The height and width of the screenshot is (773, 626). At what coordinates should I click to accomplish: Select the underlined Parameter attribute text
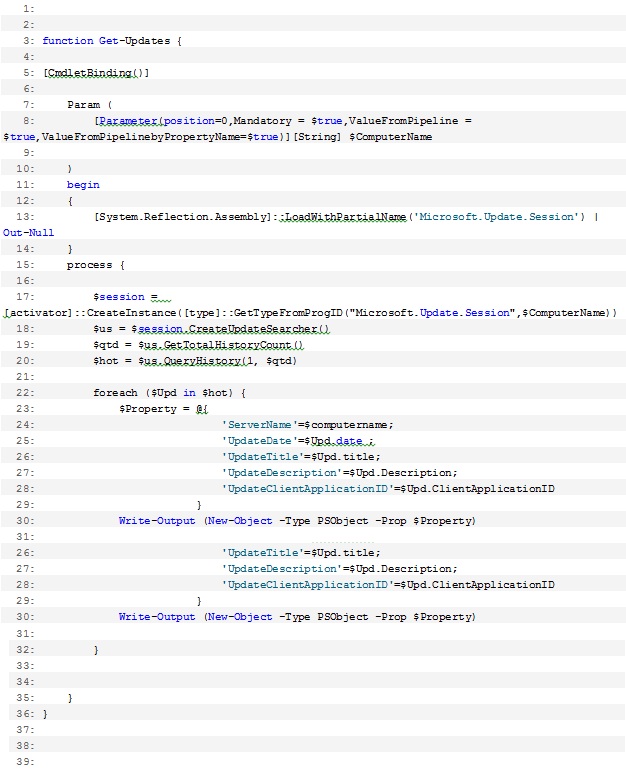pos(128,120)
